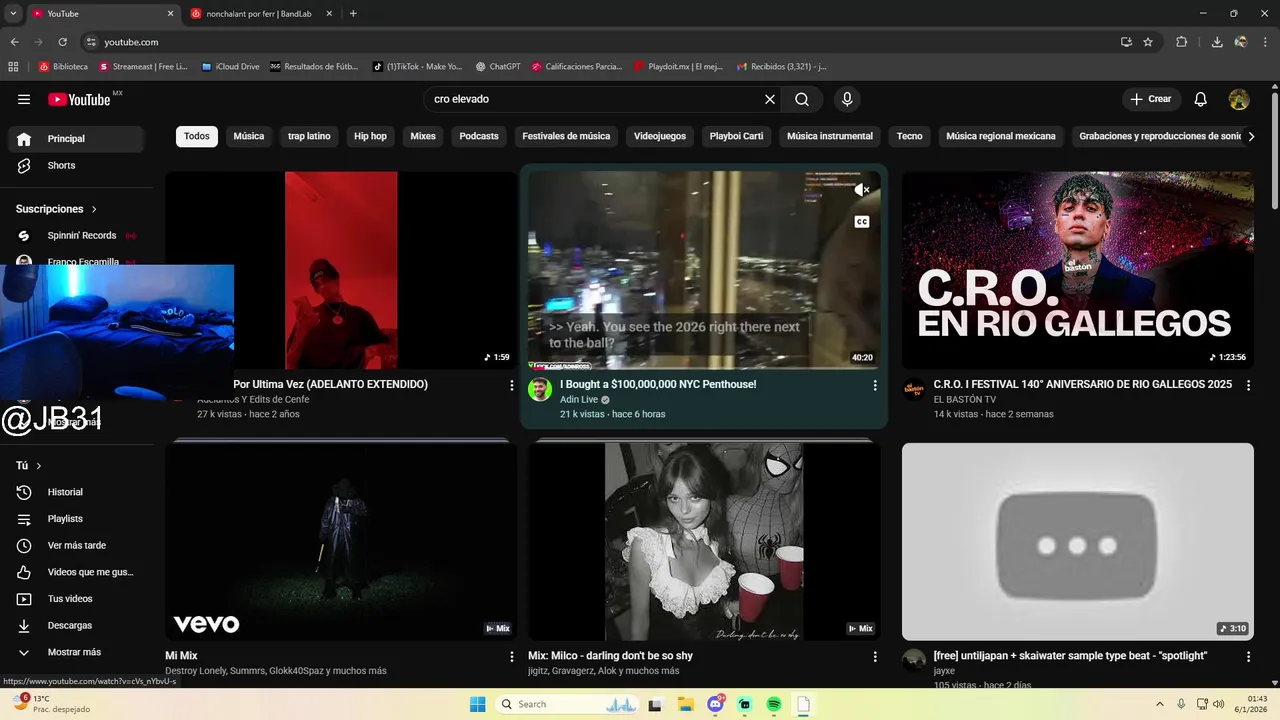Select the Música instrumental chip

[x=830, y=136]
